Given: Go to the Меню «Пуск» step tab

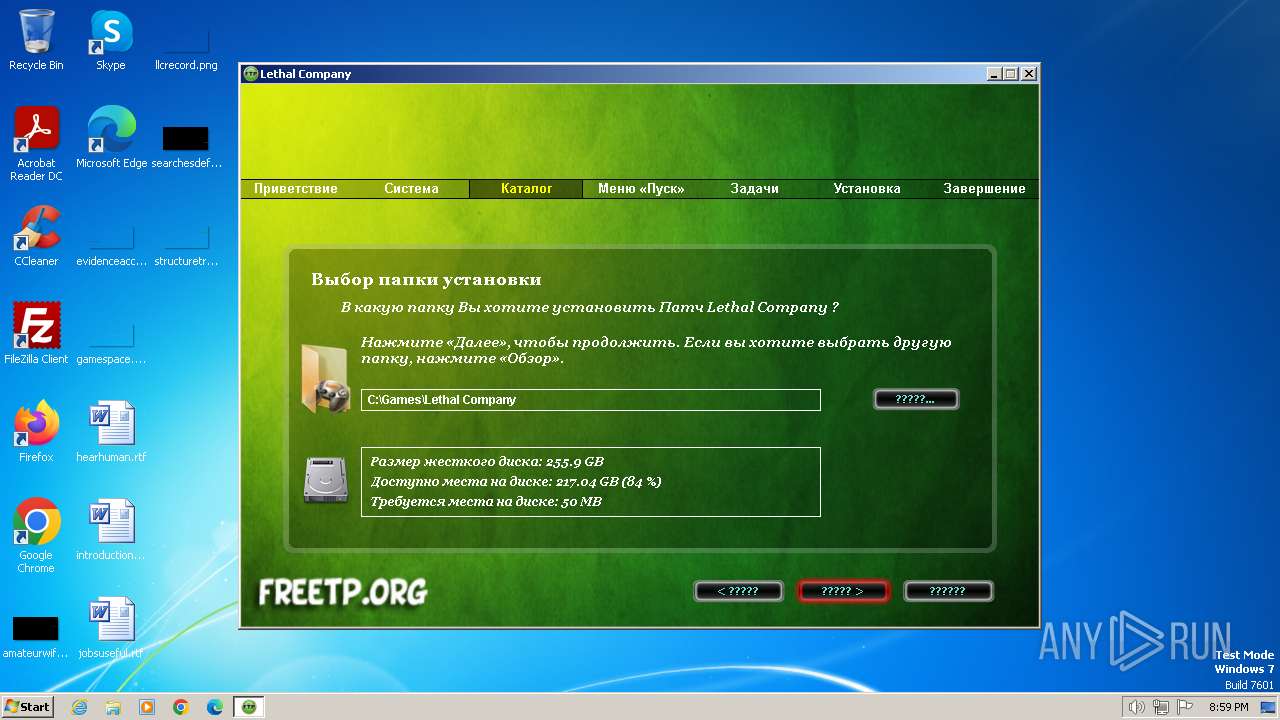Looking at the screenshot, I should point(641,189).
